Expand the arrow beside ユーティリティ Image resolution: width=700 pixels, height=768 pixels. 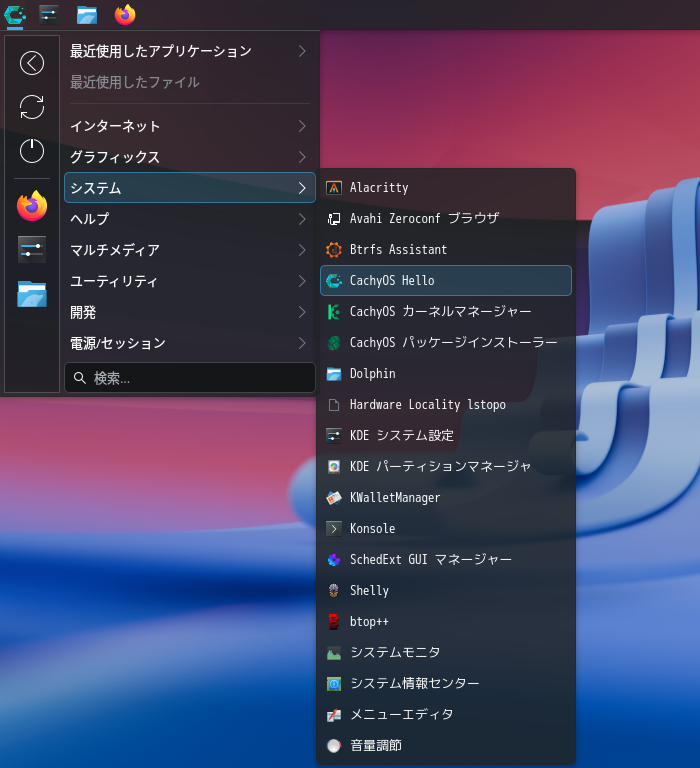(x=302, y=281)
